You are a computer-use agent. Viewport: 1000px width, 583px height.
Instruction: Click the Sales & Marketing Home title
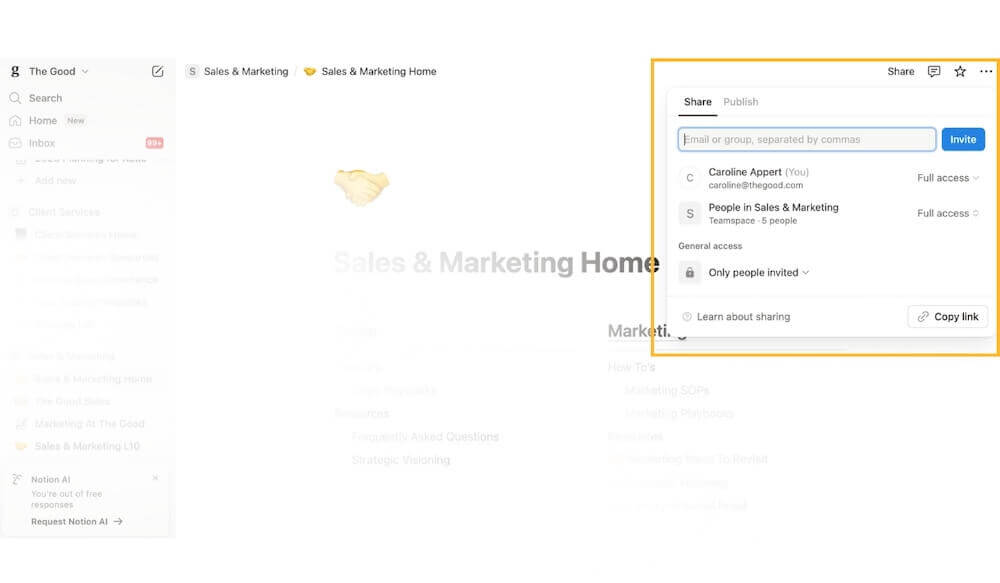(x=496, y=263)
